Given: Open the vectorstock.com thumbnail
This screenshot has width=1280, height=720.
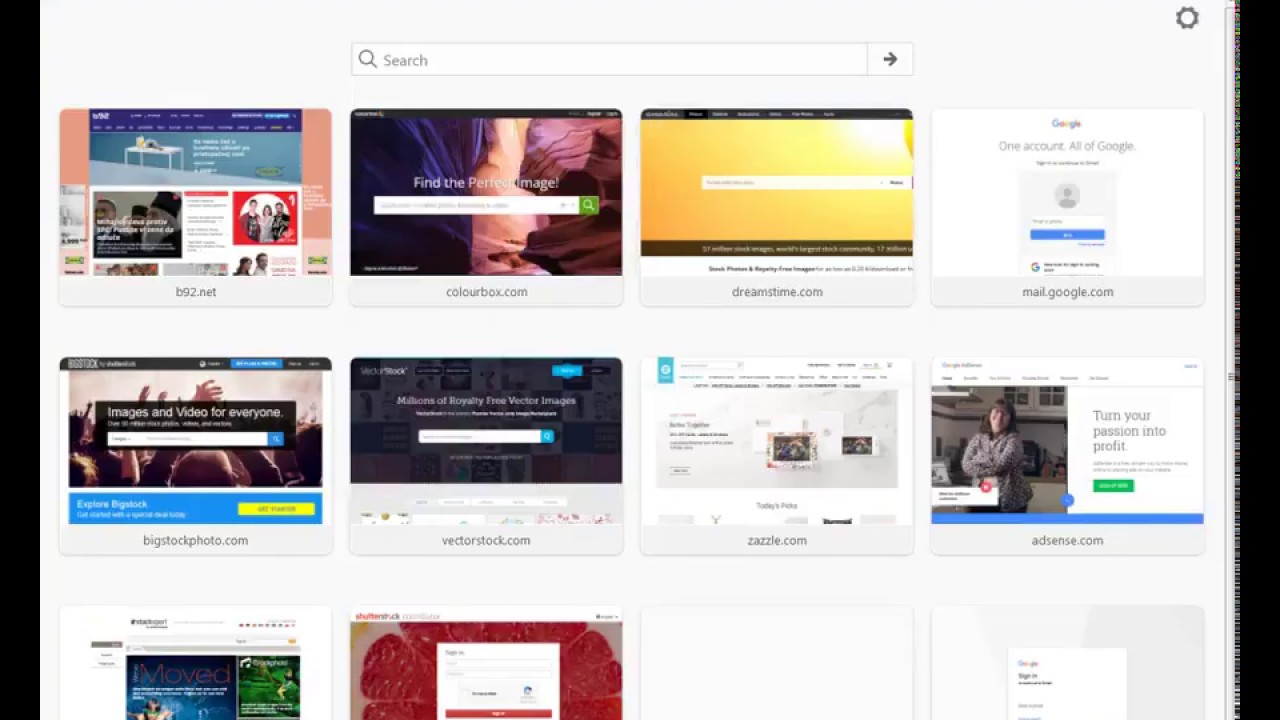Looking at the screenshot, I should tap(486, 440).
